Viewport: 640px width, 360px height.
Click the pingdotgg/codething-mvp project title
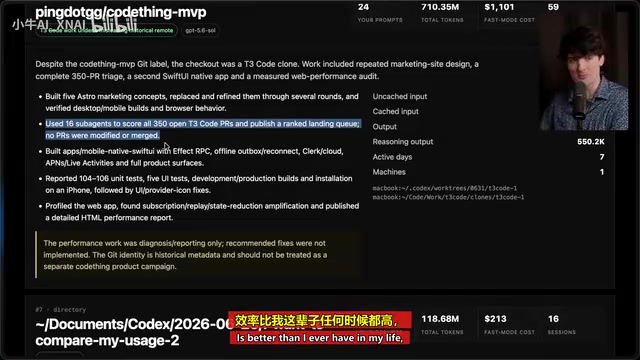click(x=121, y=12)
